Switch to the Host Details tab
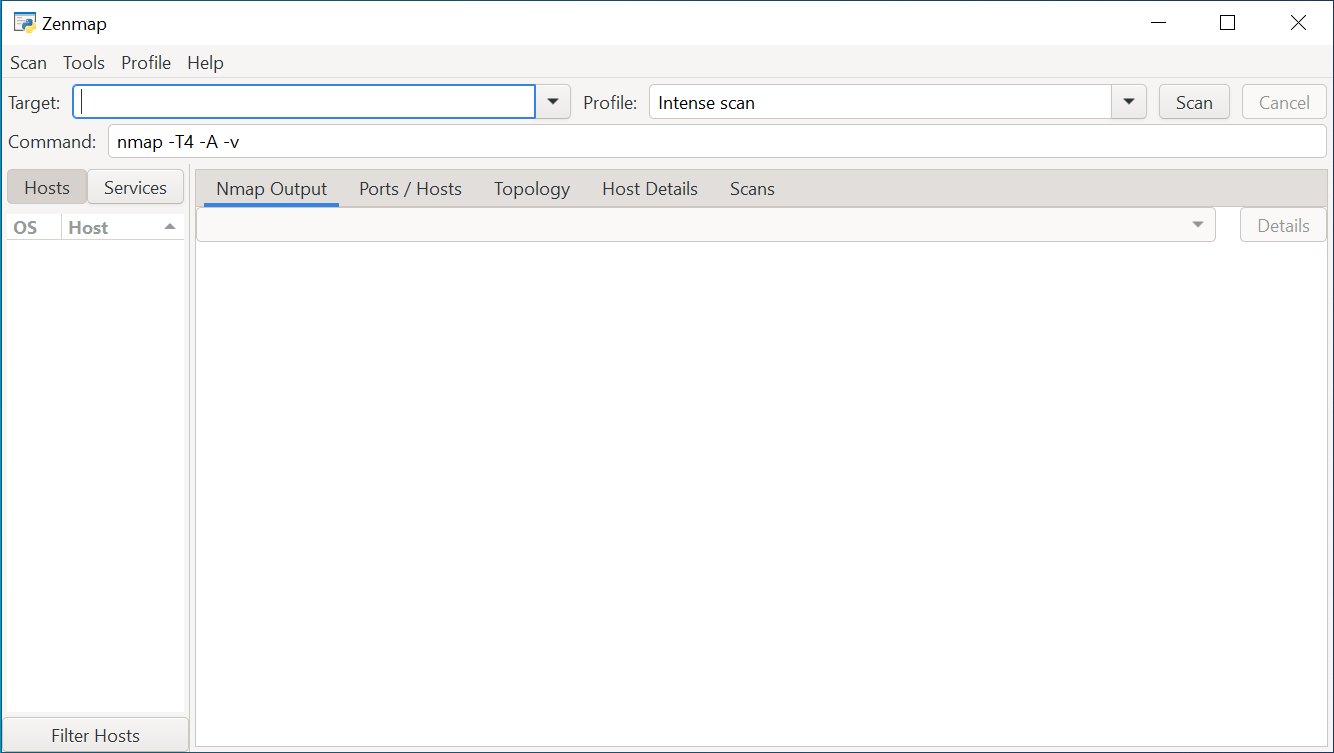 [650, 189]
